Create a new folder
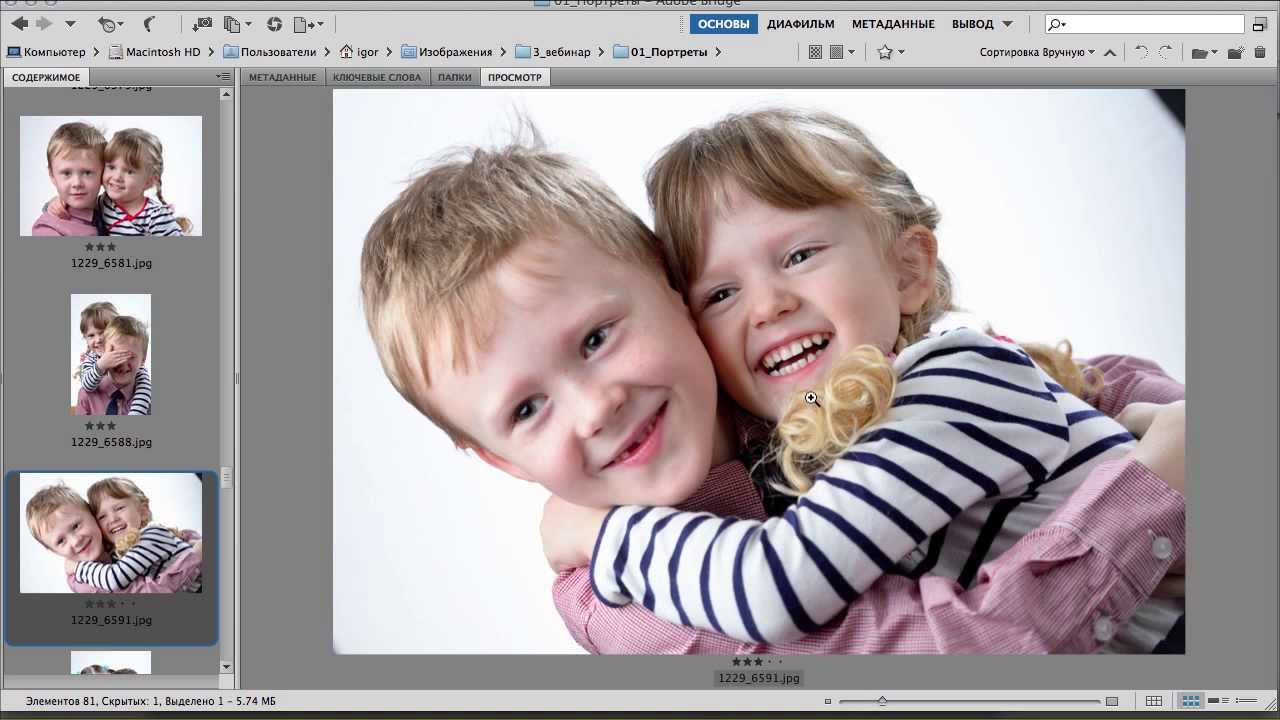Screen dimensions: 1280x720 [1235, 52]
